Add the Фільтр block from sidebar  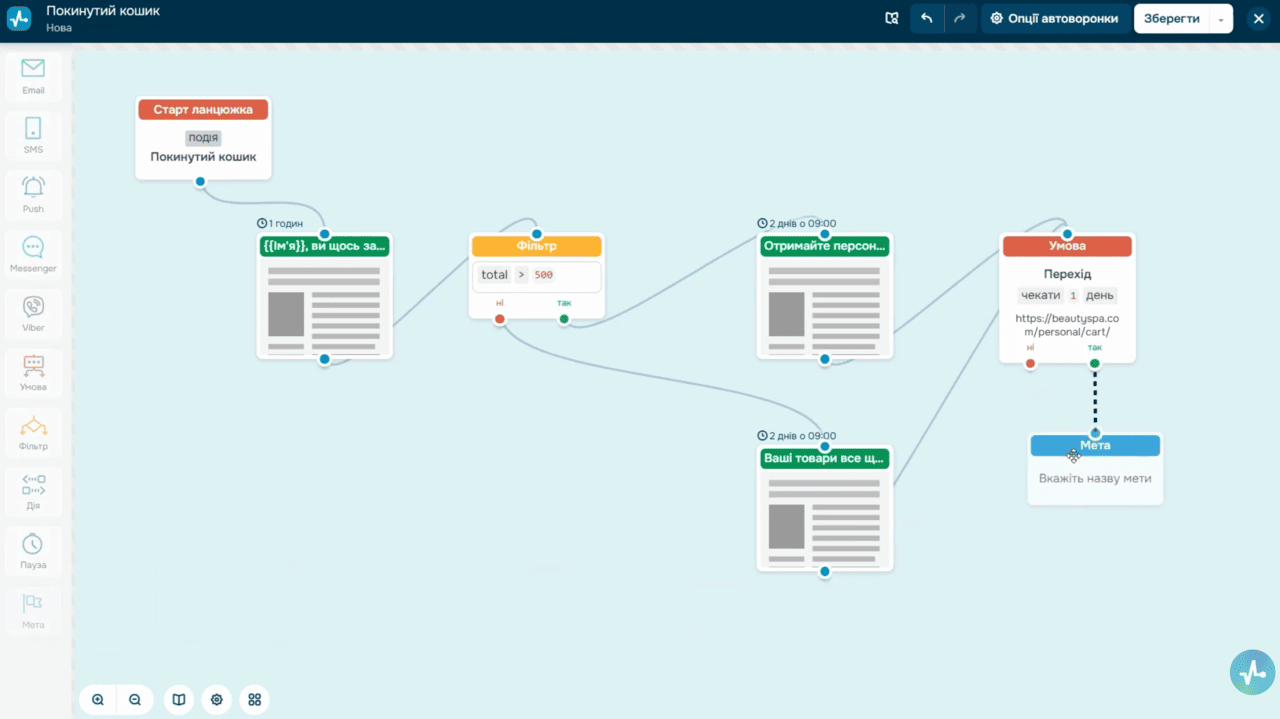pyautogui.click(x=33, y=433)
